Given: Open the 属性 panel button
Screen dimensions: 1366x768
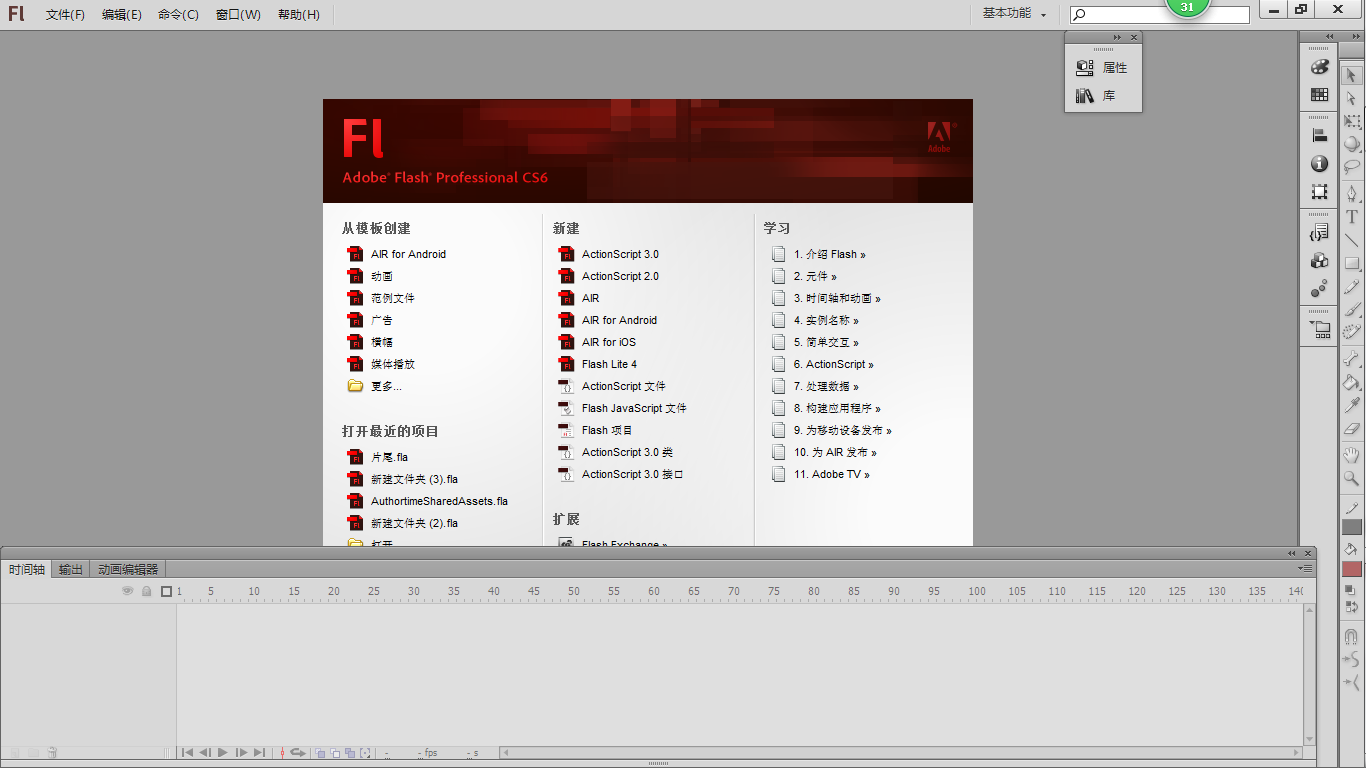Looking at the screenshot, I should 1102,68.
